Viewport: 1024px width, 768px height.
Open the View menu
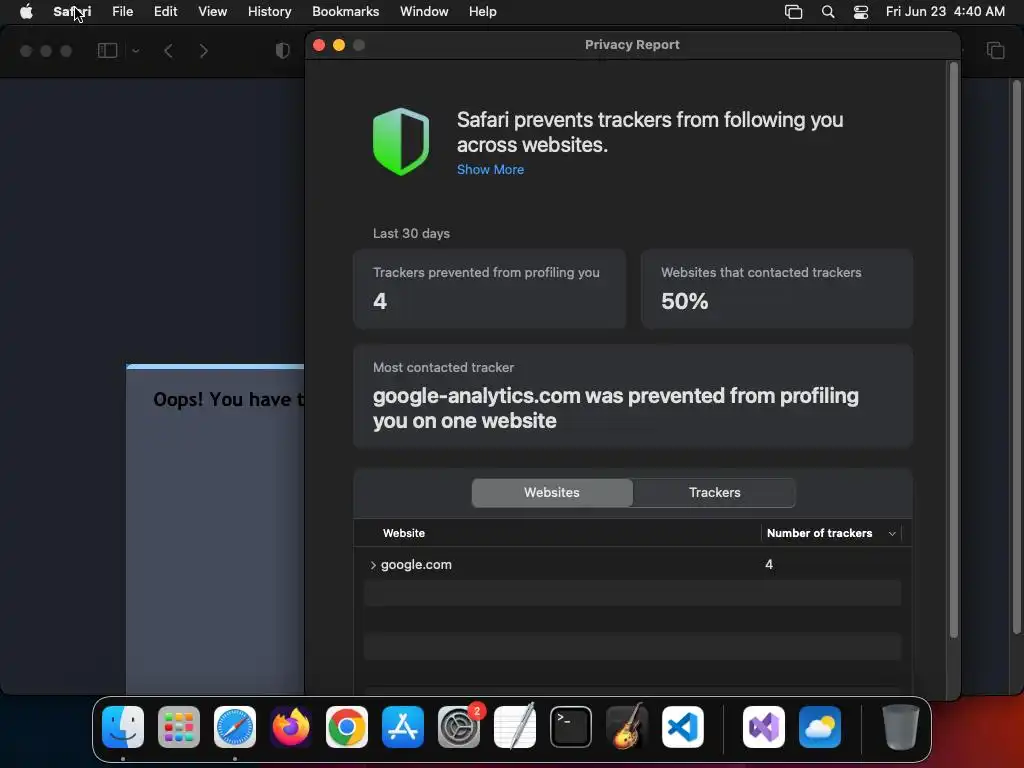[212, 12]
